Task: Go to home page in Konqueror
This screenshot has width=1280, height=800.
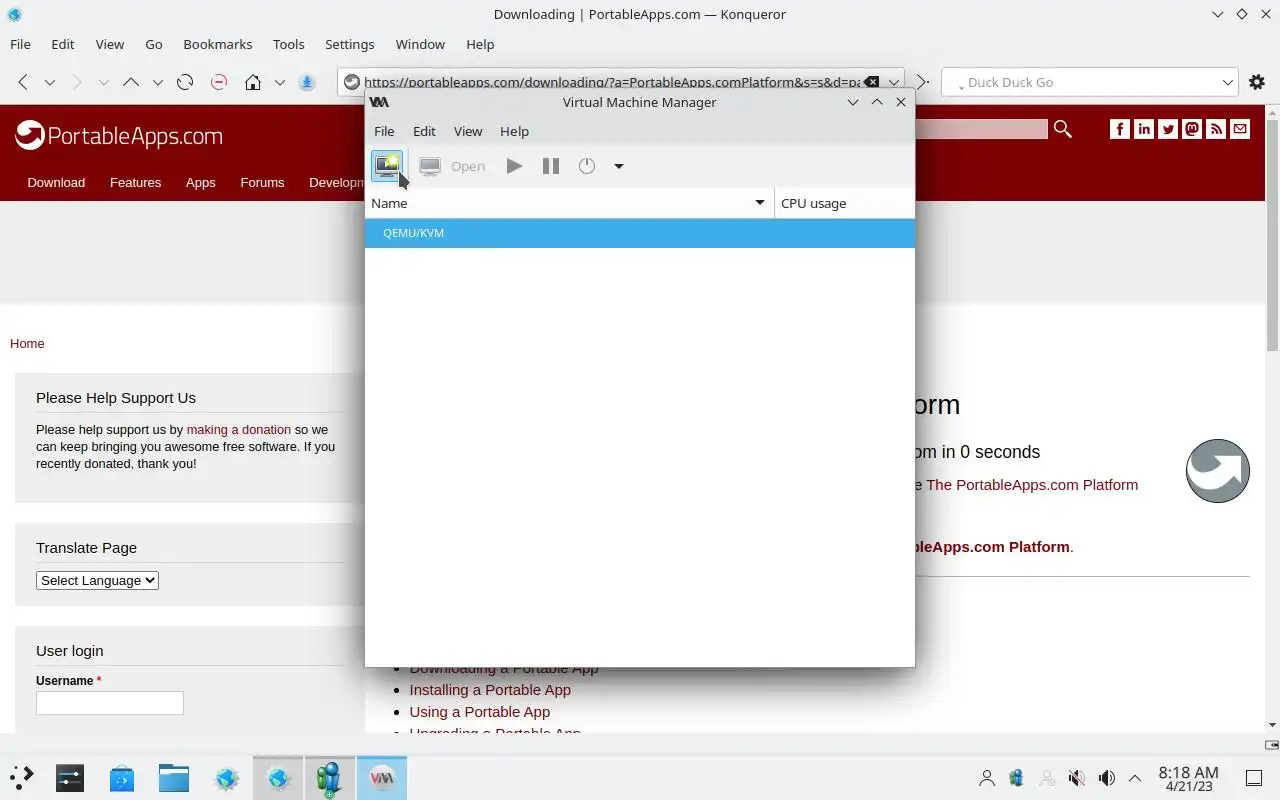Action: 253,82
